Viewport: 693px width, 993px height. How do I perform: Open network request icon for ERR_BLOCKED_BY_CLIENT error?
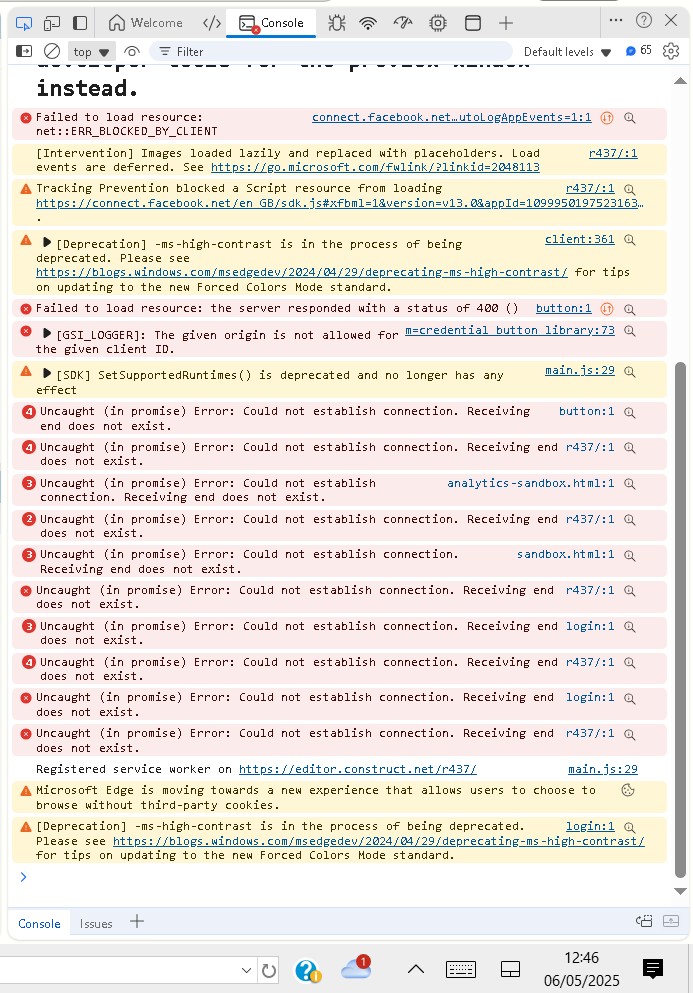tap(607, 118)
